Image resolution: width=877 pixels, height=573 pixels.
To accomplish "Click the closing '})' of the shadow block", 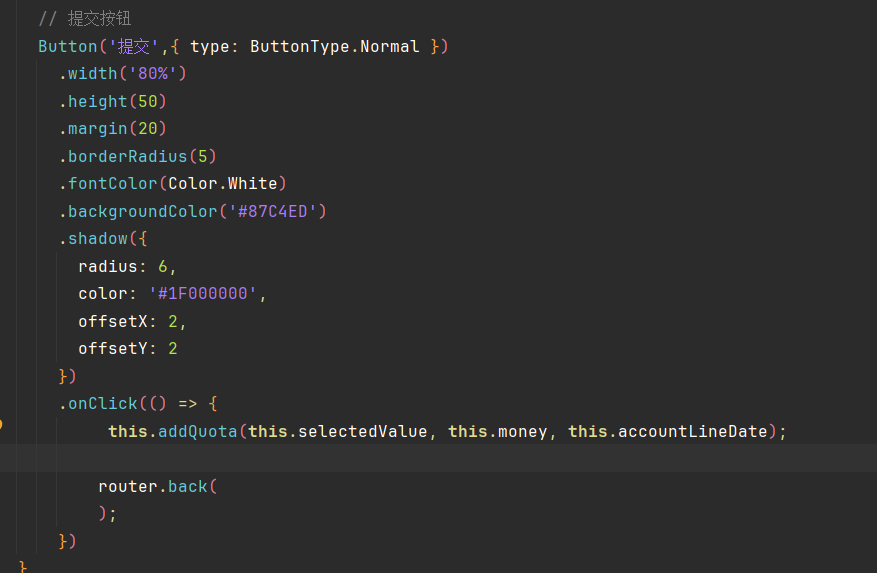I will pyautogui.click(x=67, y=376).
